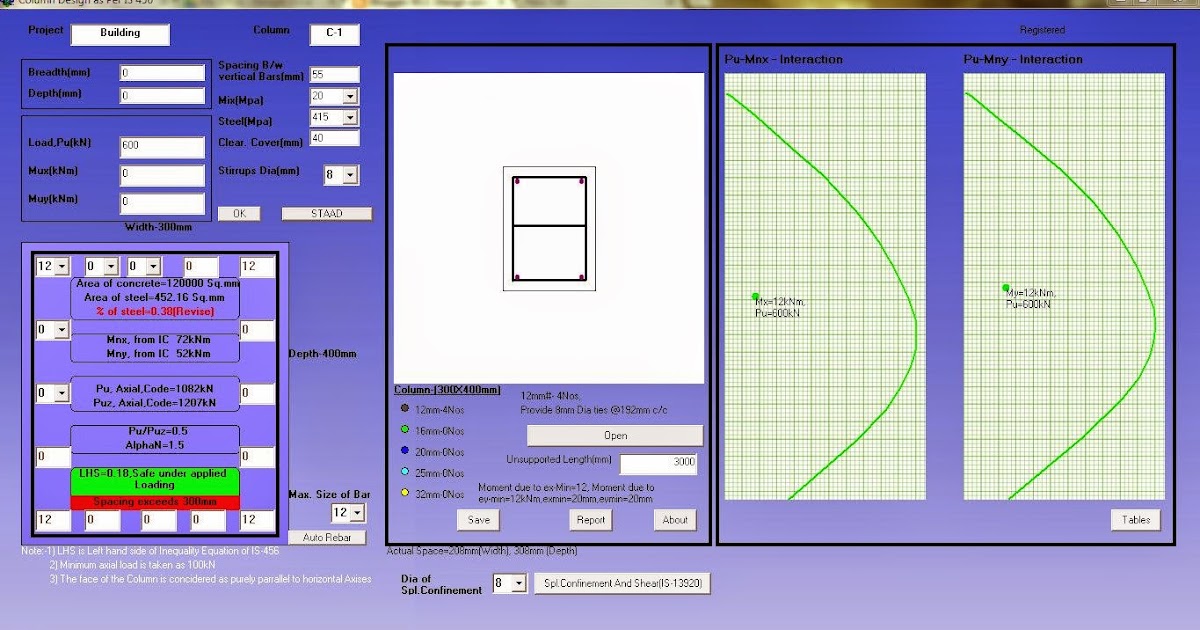Open the Tables button under interaction charts

pyautogui.click(x=1135, y=520)
